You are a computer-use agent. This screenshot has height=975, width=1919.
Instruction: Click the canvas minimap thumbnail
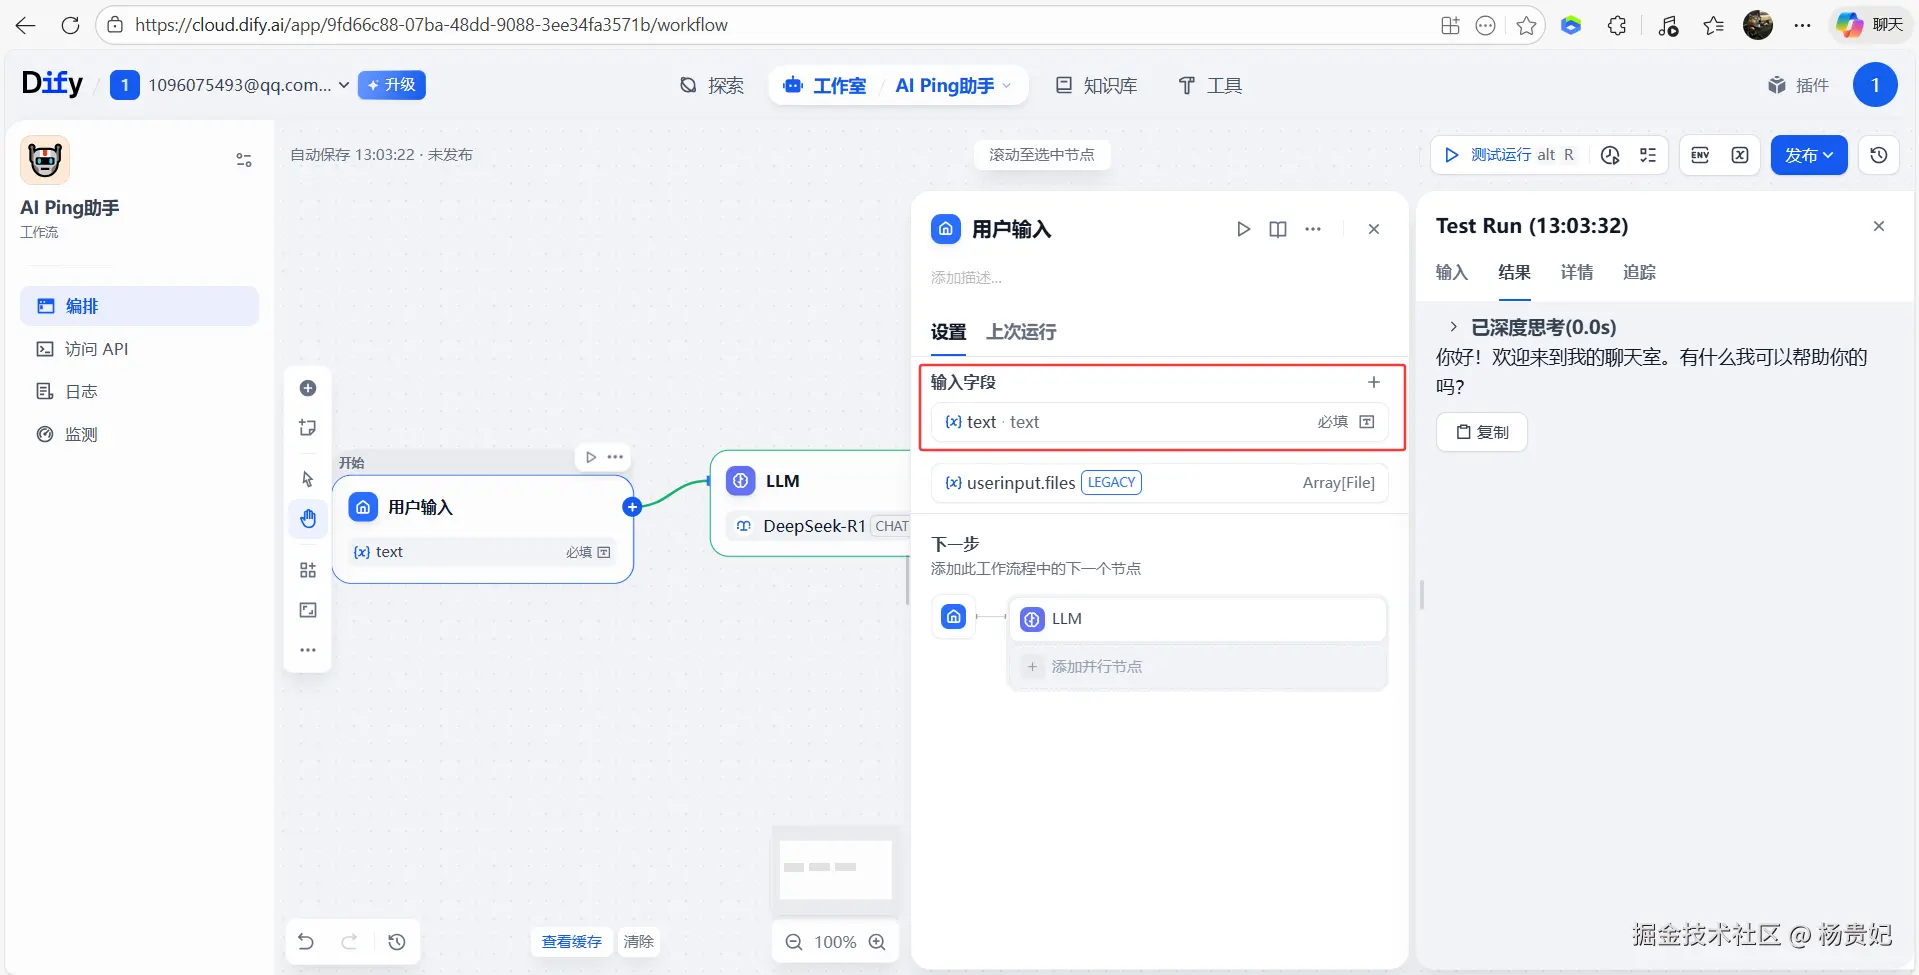(835, 869)
